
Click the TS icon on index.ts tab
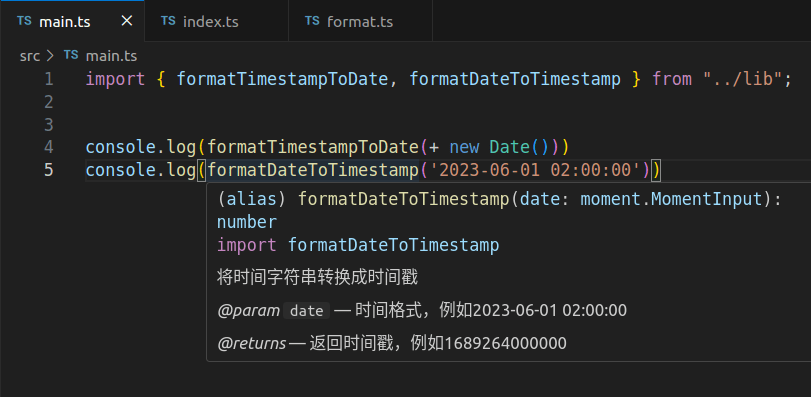168,21
